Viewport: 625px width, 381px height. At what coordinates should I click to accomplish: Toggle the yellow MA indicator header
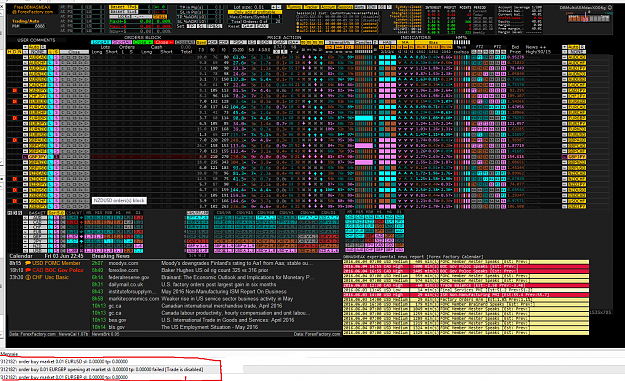406,42
